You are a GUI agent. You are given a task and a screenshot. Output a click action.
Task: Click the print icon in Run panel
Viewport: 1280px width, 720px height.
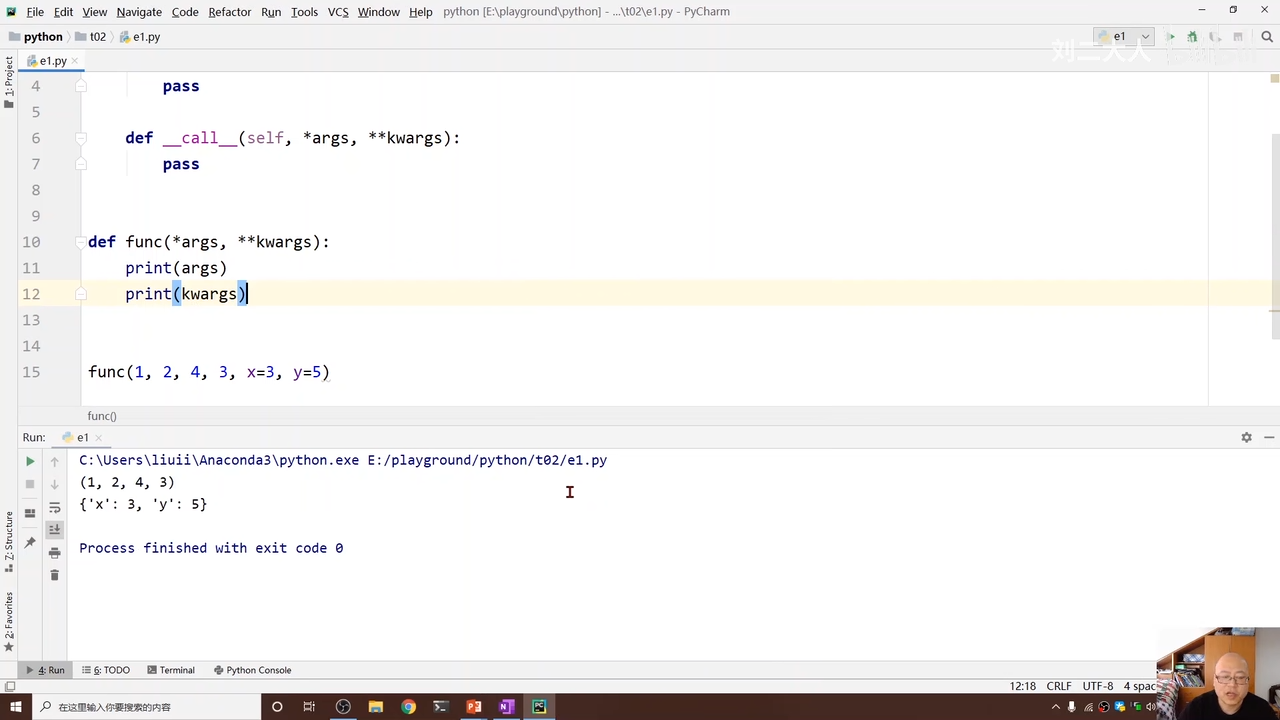(x=55, y=553)
